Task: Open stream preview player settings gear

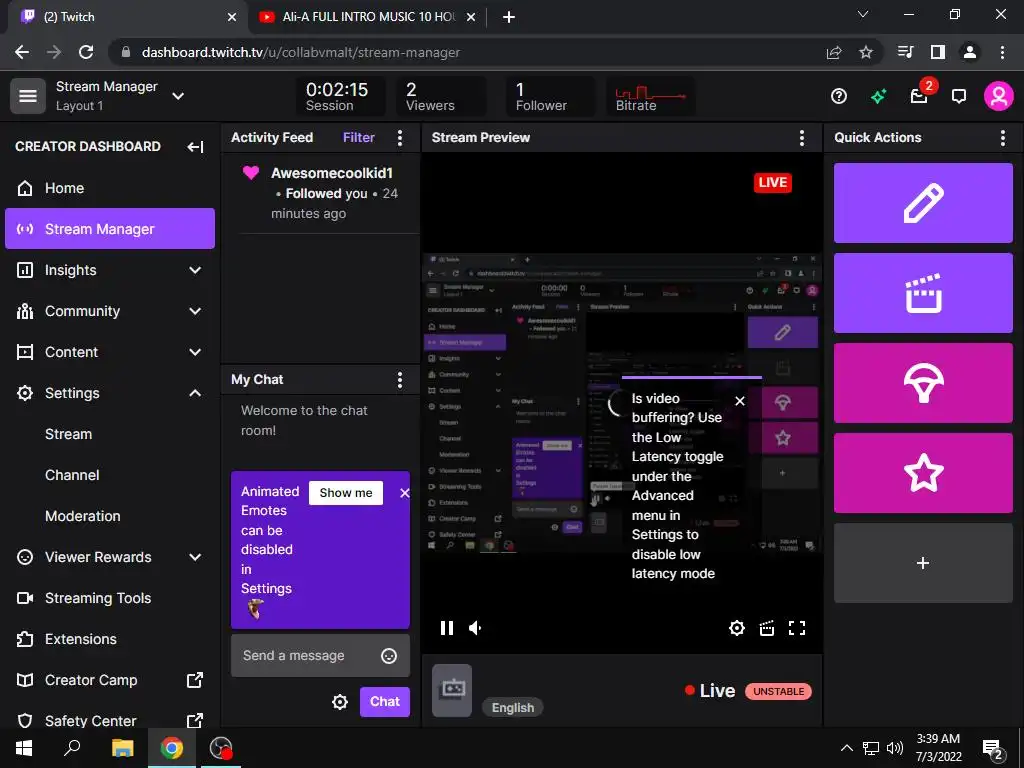Action: (x=737, y=628)
